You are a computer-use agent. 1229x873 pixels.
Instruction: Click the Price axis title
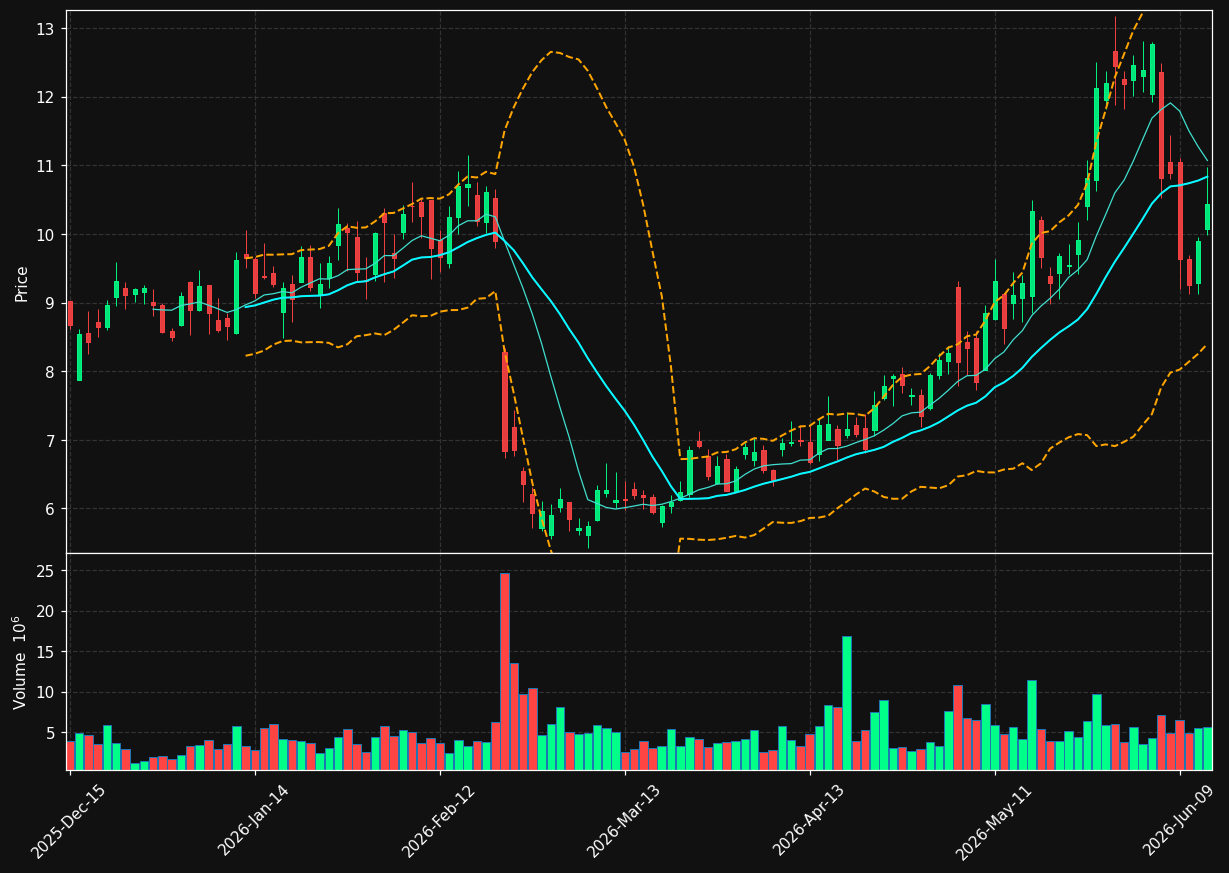tap(22, 282)
